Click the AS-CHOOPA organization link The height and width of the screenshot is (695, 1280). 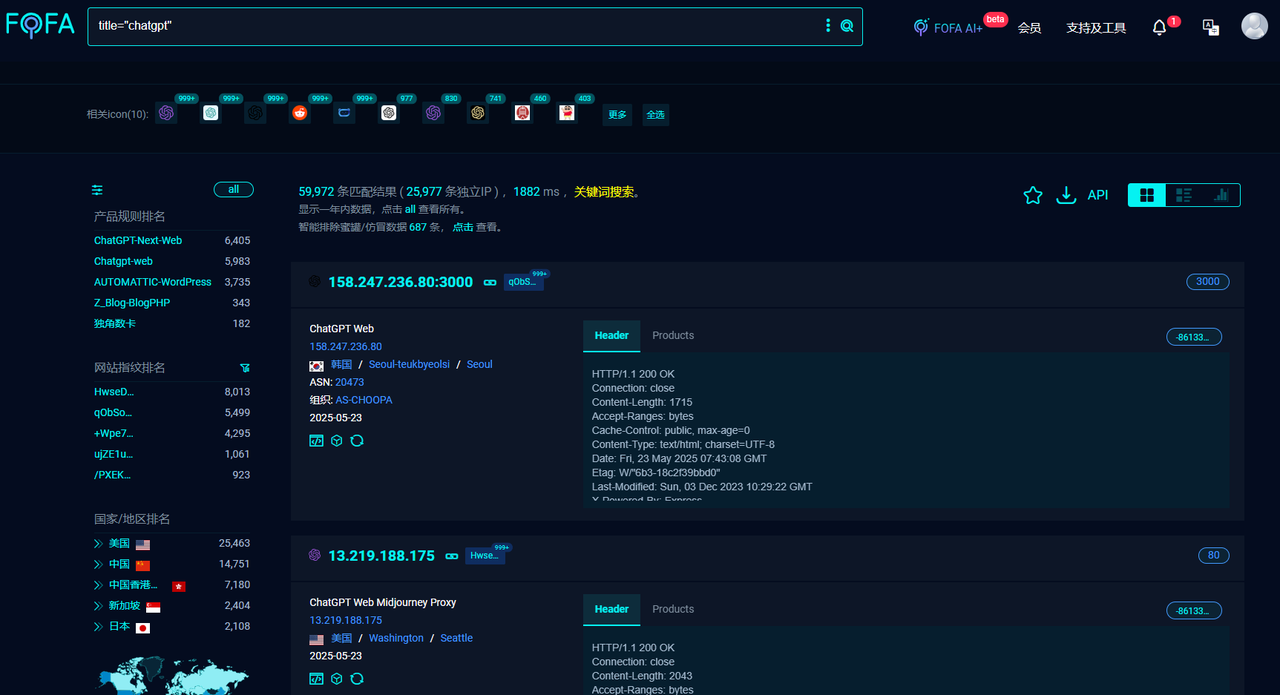(364, 400)
